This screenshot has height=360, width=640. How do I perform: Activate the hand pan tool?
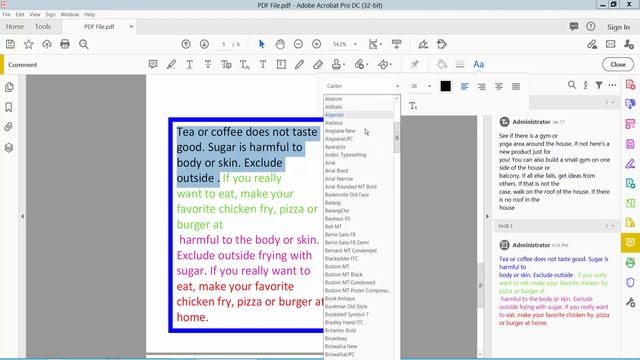point(280,44)
